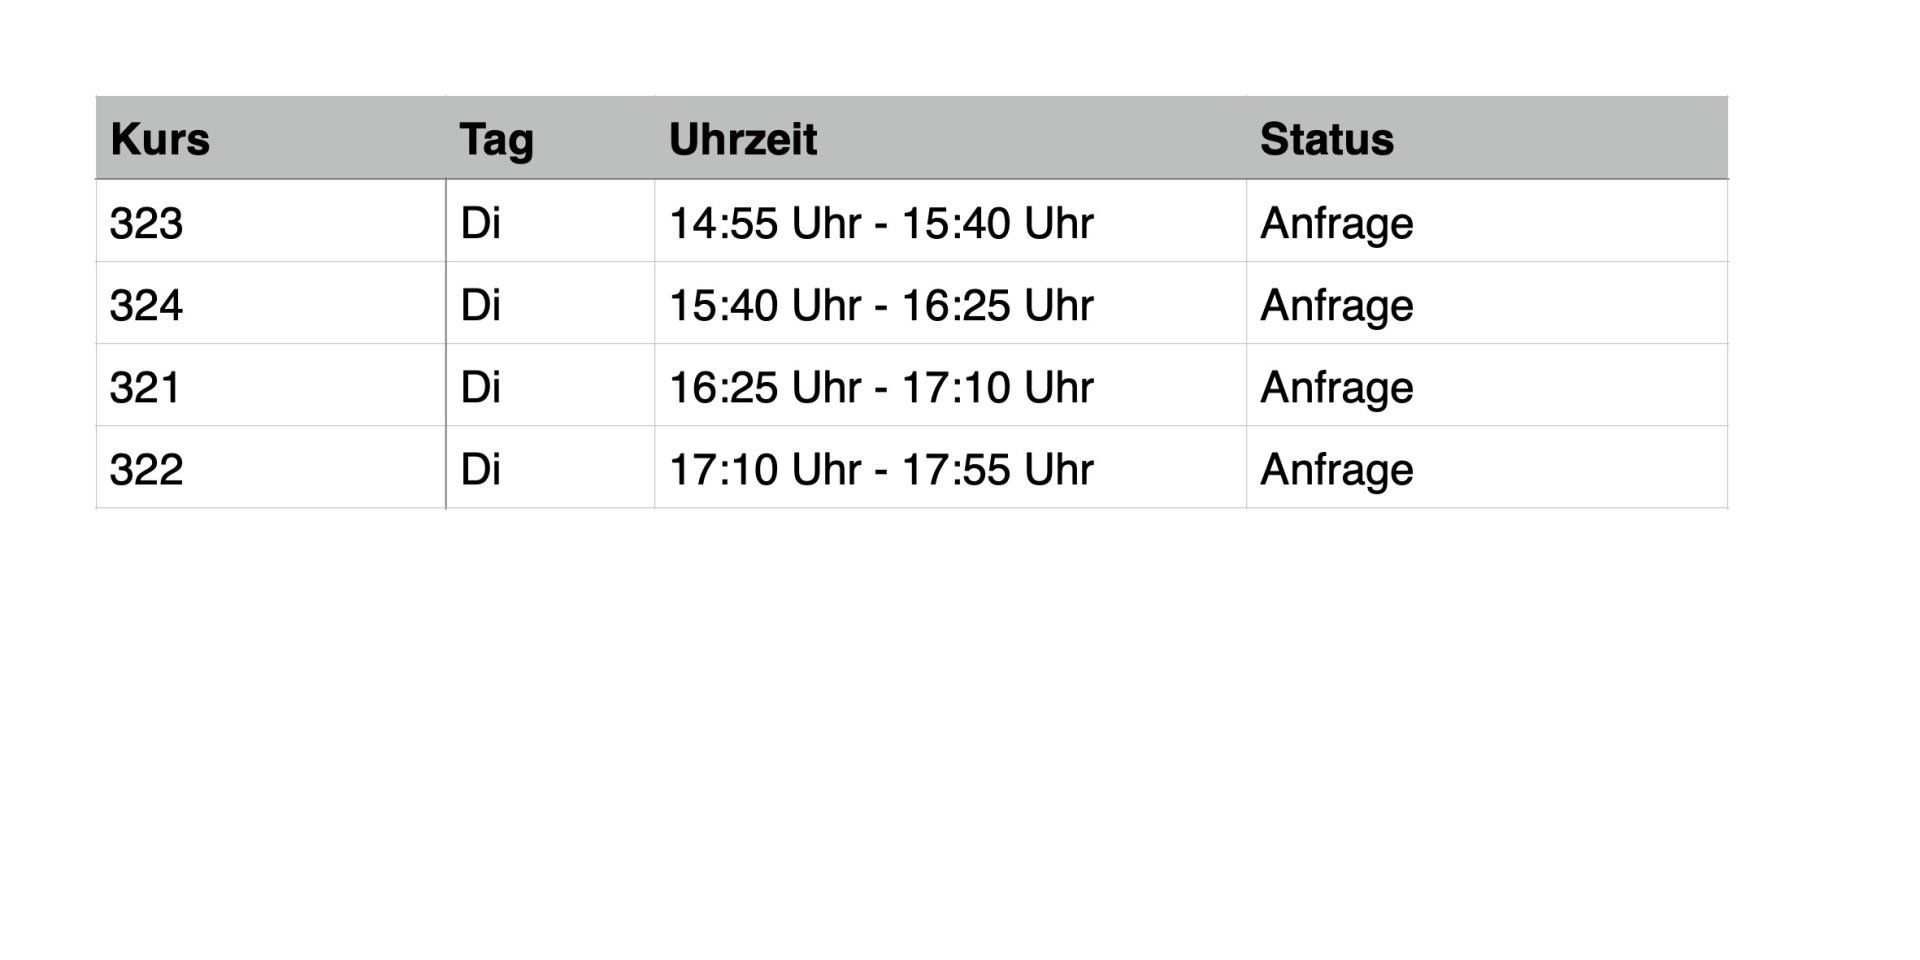Select time 15:40 Uhr - 16:25 Uhr
This screenshot has width=1920, height=960.
coord(881,305)
